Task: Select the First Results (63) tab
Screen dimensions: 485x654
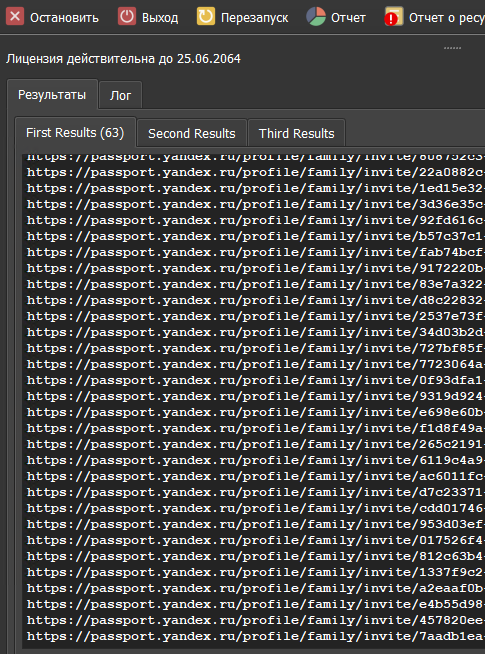Action: tap(75, 133)
